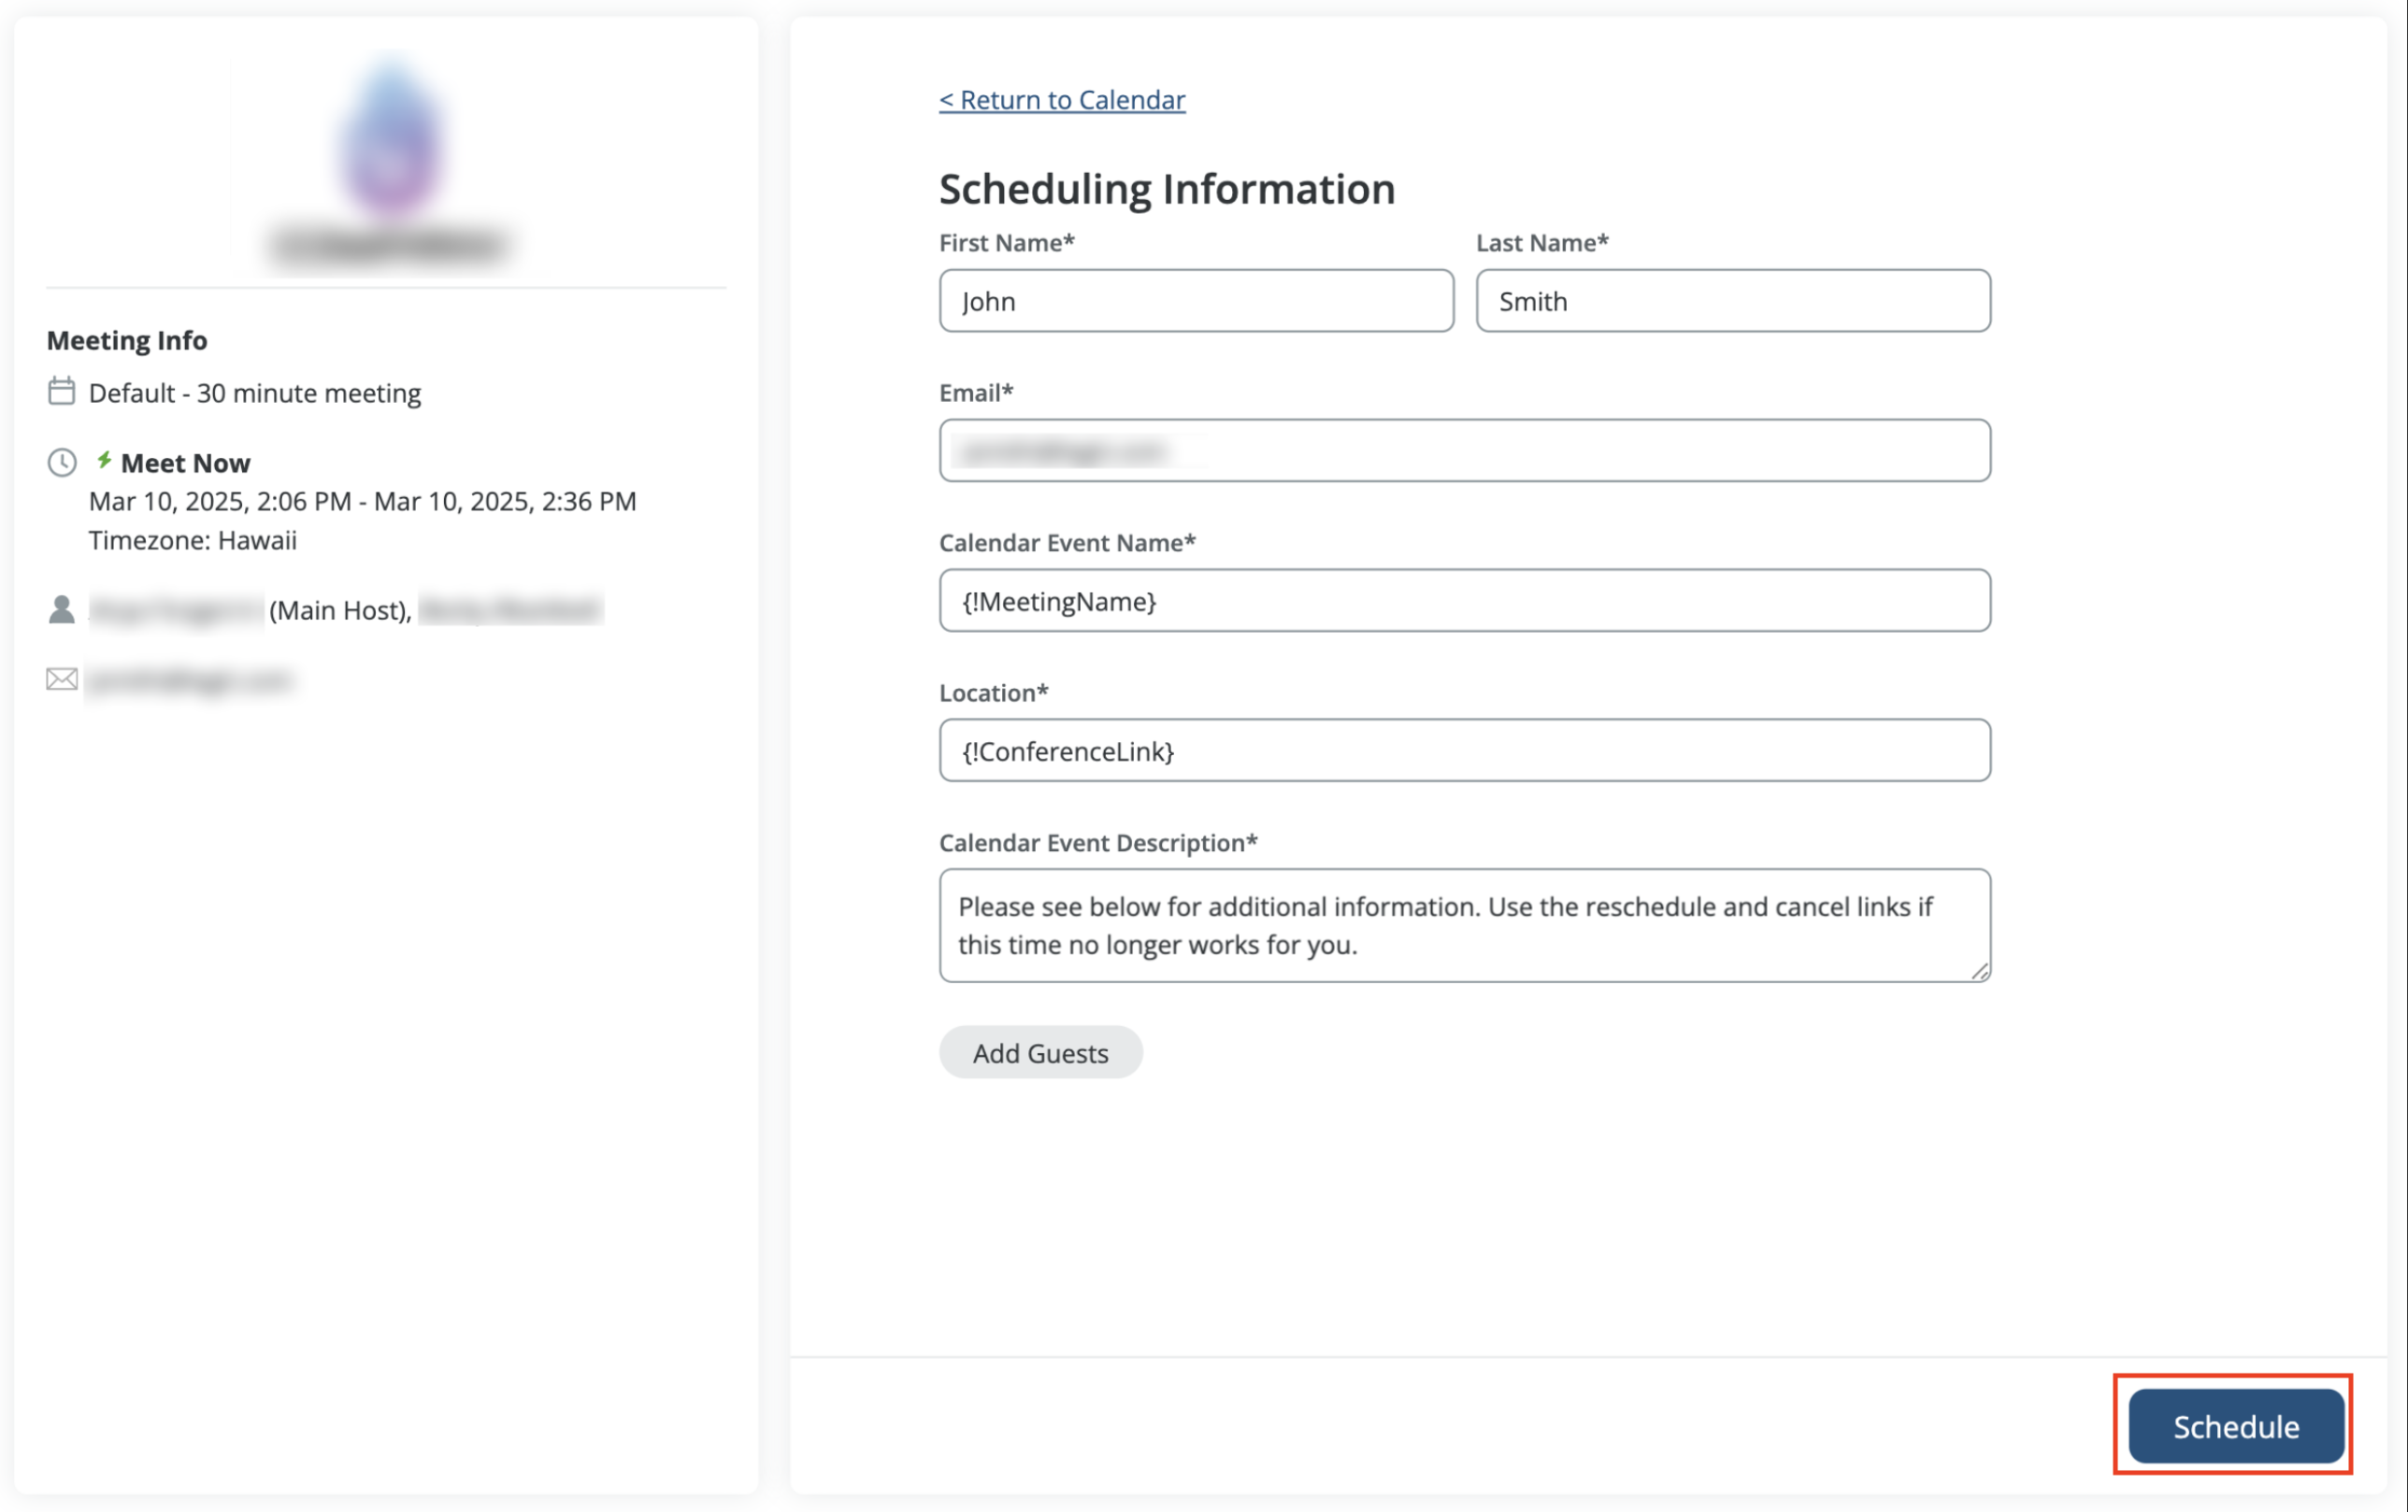The image size is (2408, 1512).
Task: Click the calendar icon beside meeting type
Action: pos(61,391)
